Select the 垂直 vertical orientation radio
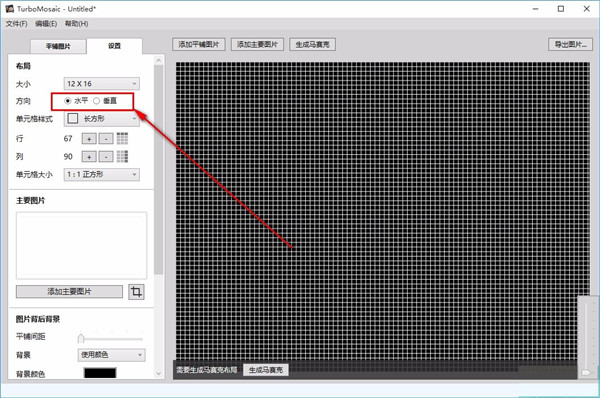 pyautogui.click(x=96, y=101)
